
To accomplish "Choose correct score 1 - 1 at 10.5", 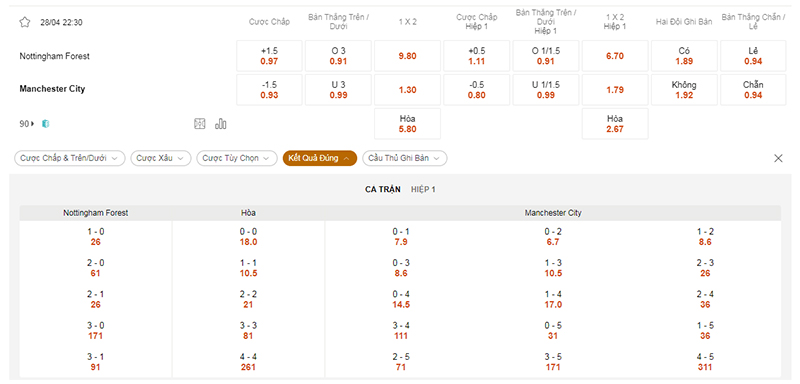I will (248, 268).
